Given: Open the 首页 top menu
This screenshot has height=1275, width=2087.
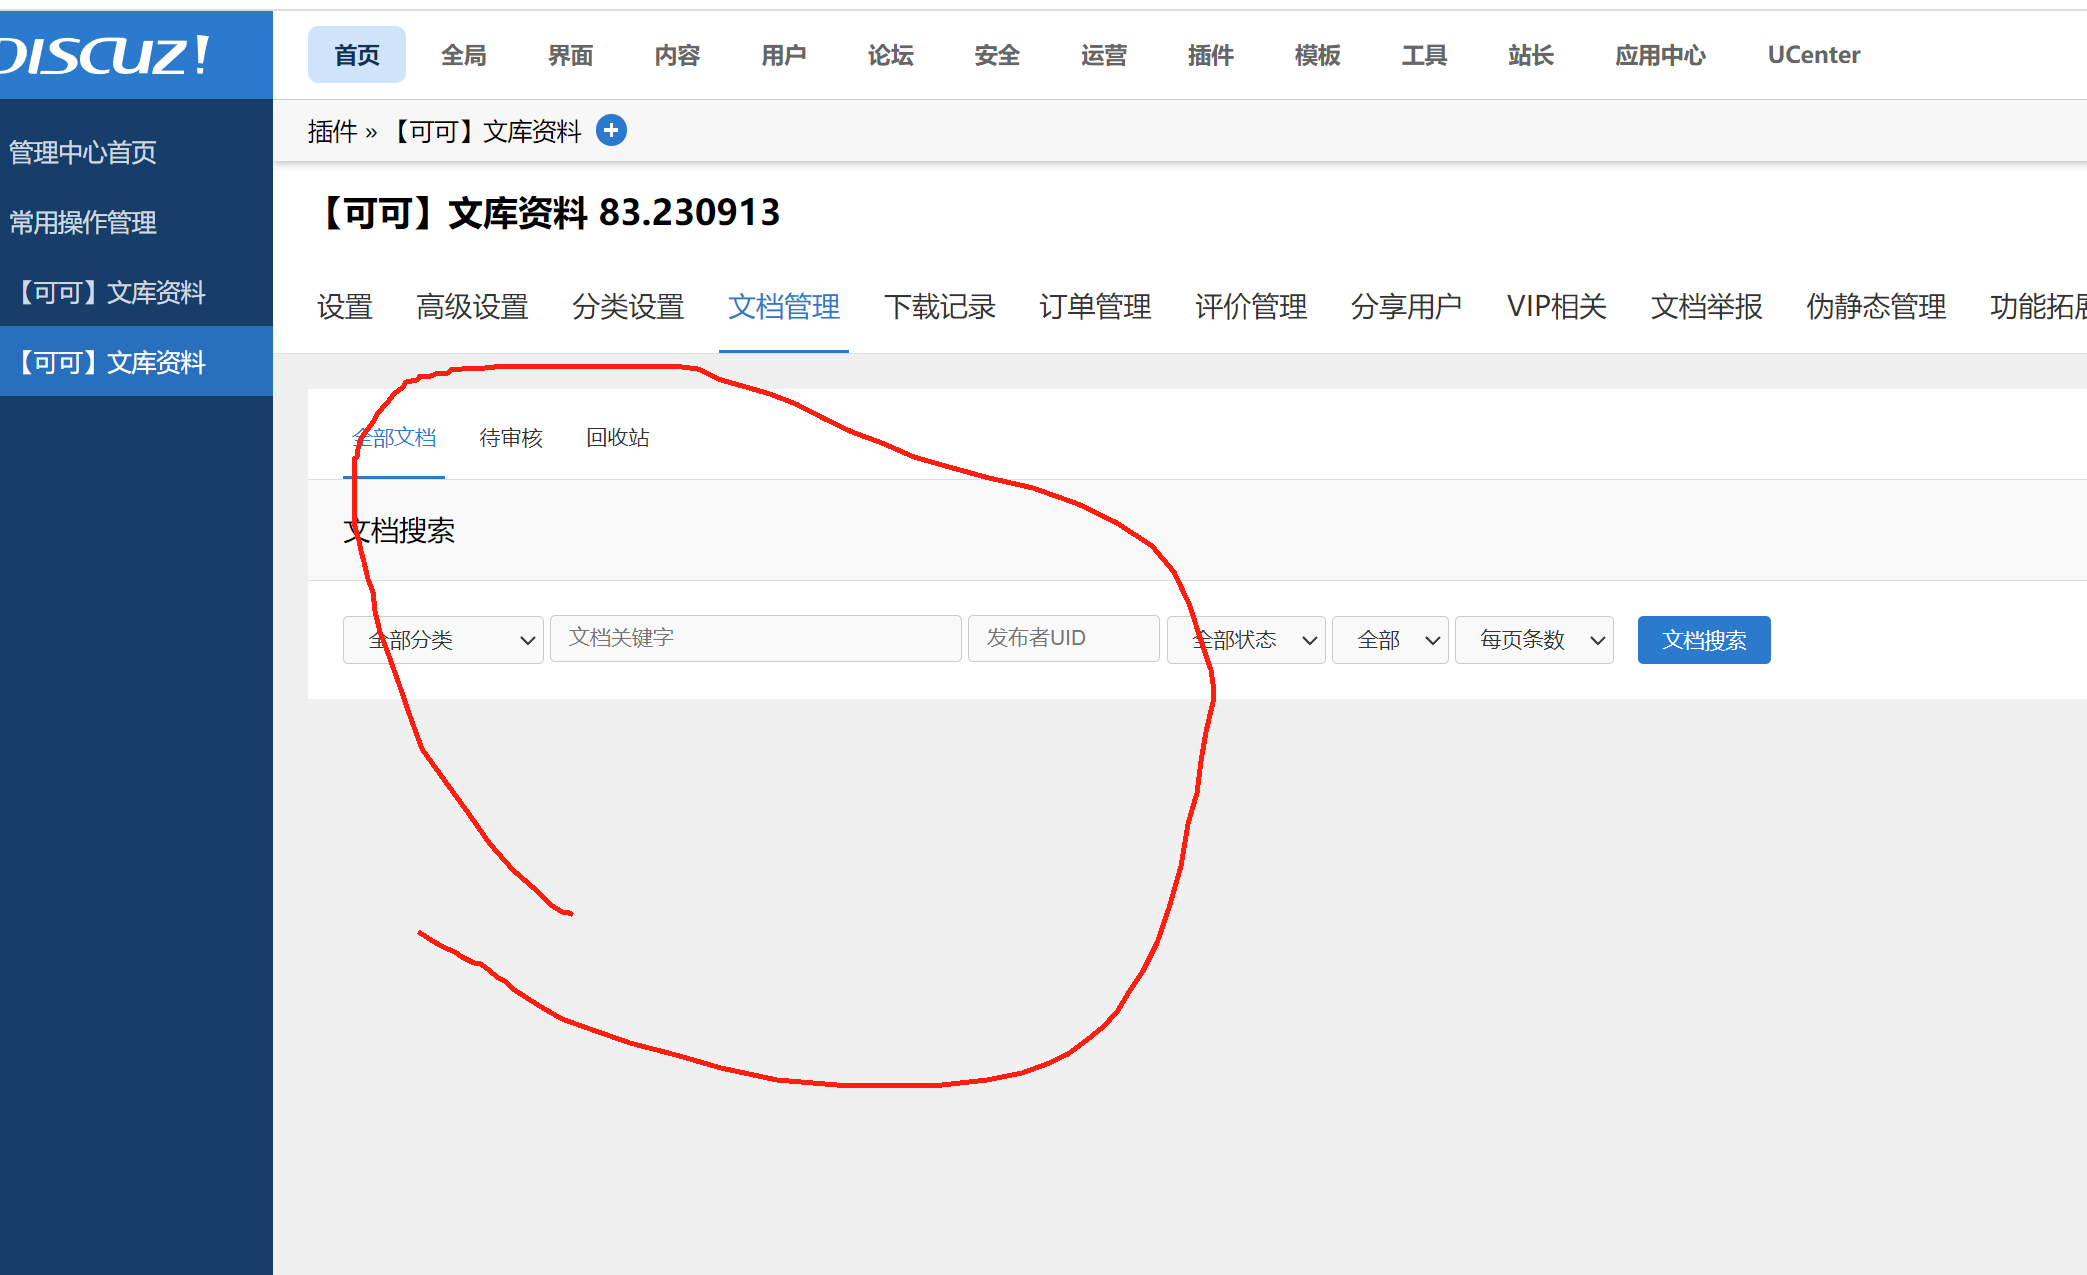Looking at the screenshot, I should coord(357,55).
